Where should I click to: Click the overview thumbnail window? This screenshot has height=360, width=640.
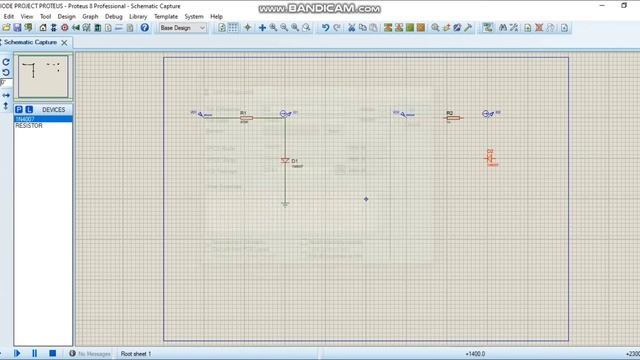click(43, 77)
